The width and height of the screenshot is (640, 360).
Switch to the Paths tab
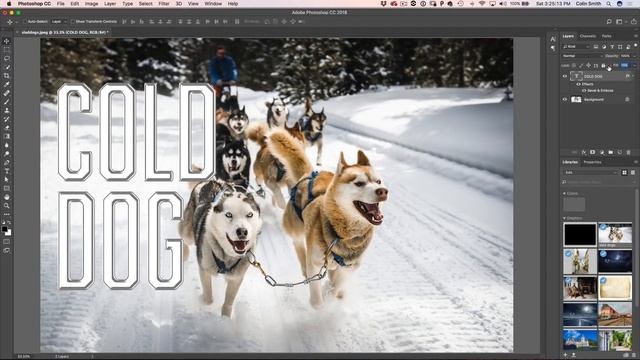pyautogui.click(x=607, y=36)
